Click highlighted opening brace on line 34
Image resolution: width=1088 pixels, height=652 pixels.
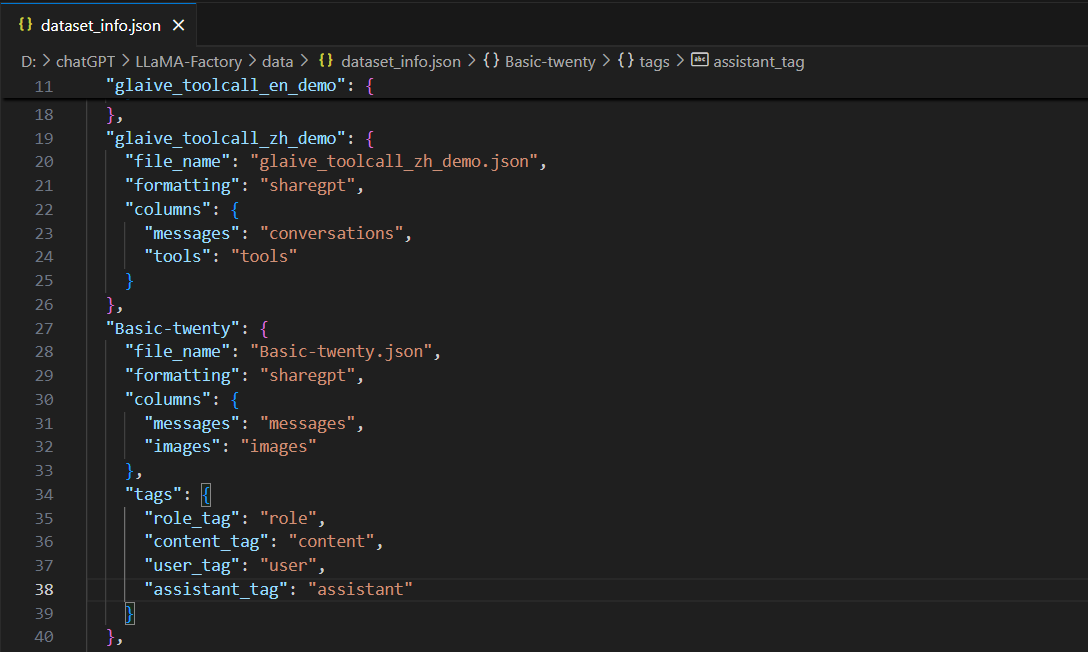pyautogui.click(x=206, y=495)
